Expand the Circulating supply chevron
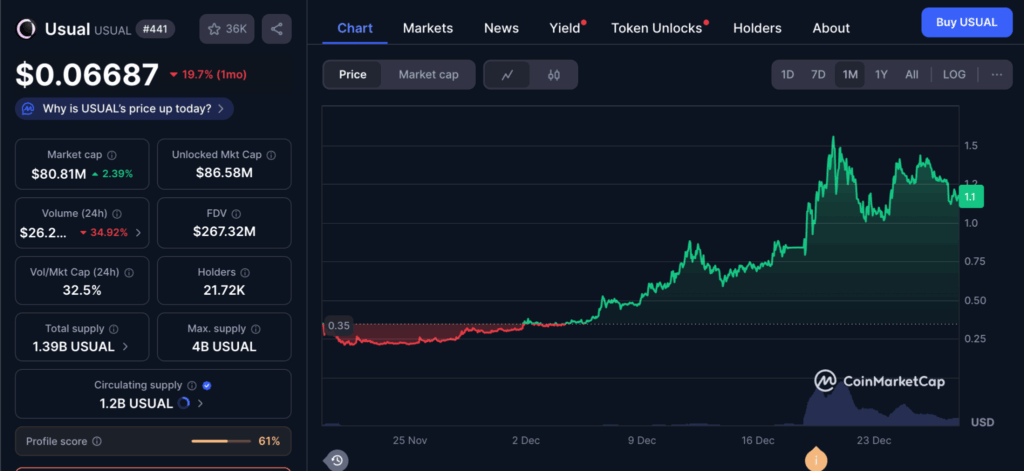This screenshot has height=471, width=1024. (201, 404)
